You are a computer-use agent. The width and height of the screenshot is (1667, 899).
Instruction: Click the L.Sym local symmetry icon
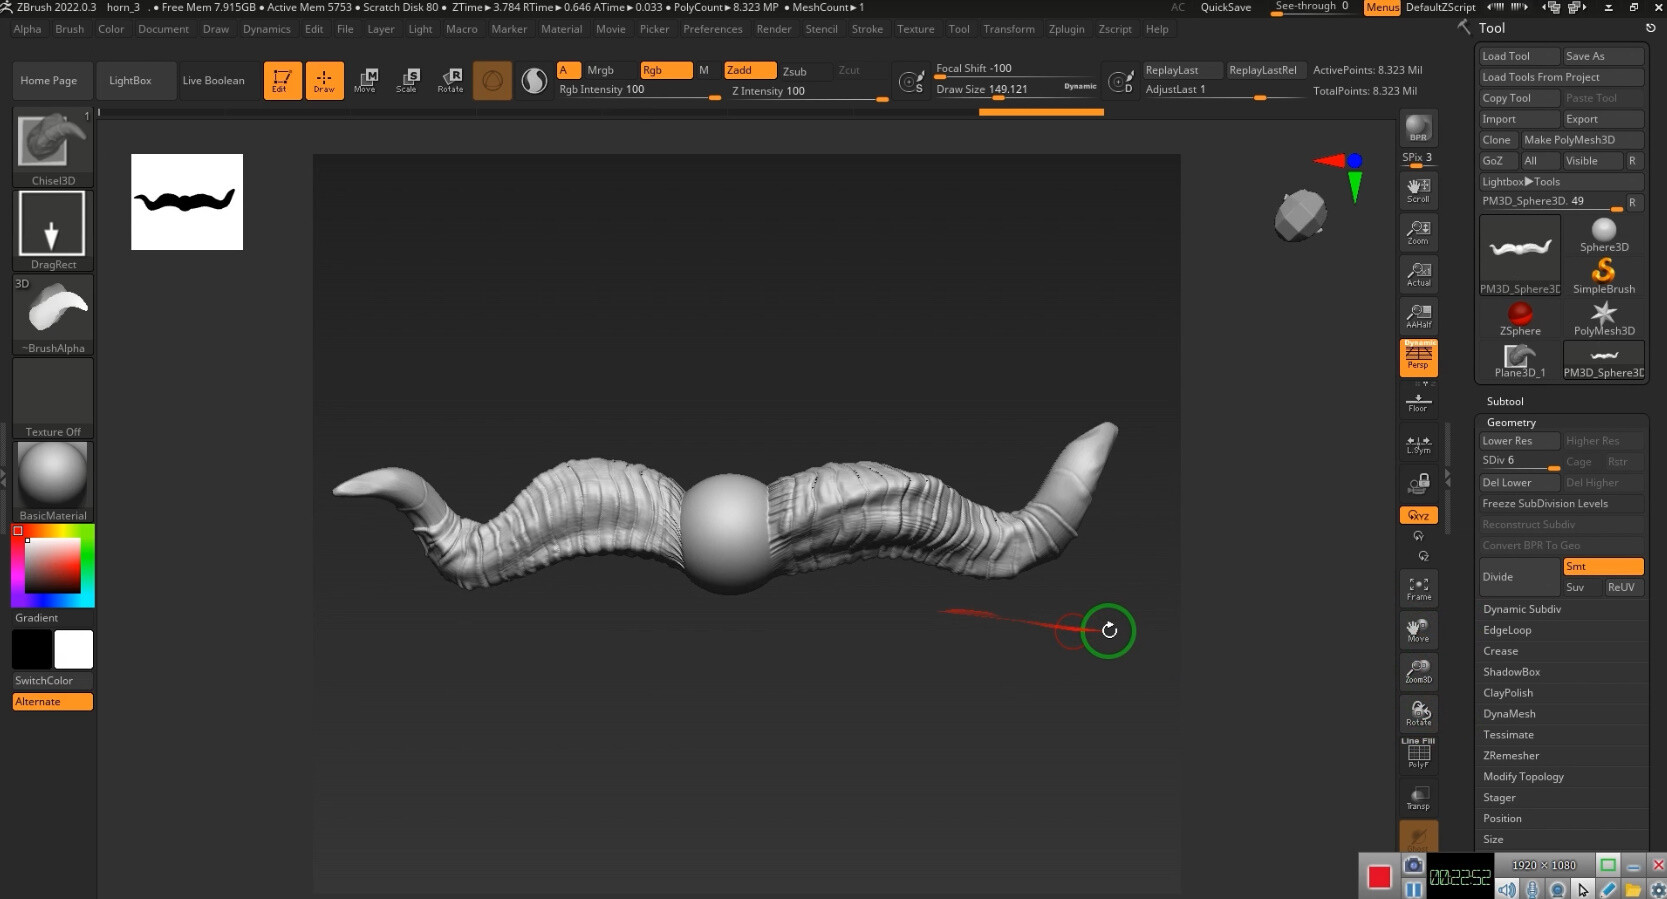(x=1418, y=443)
